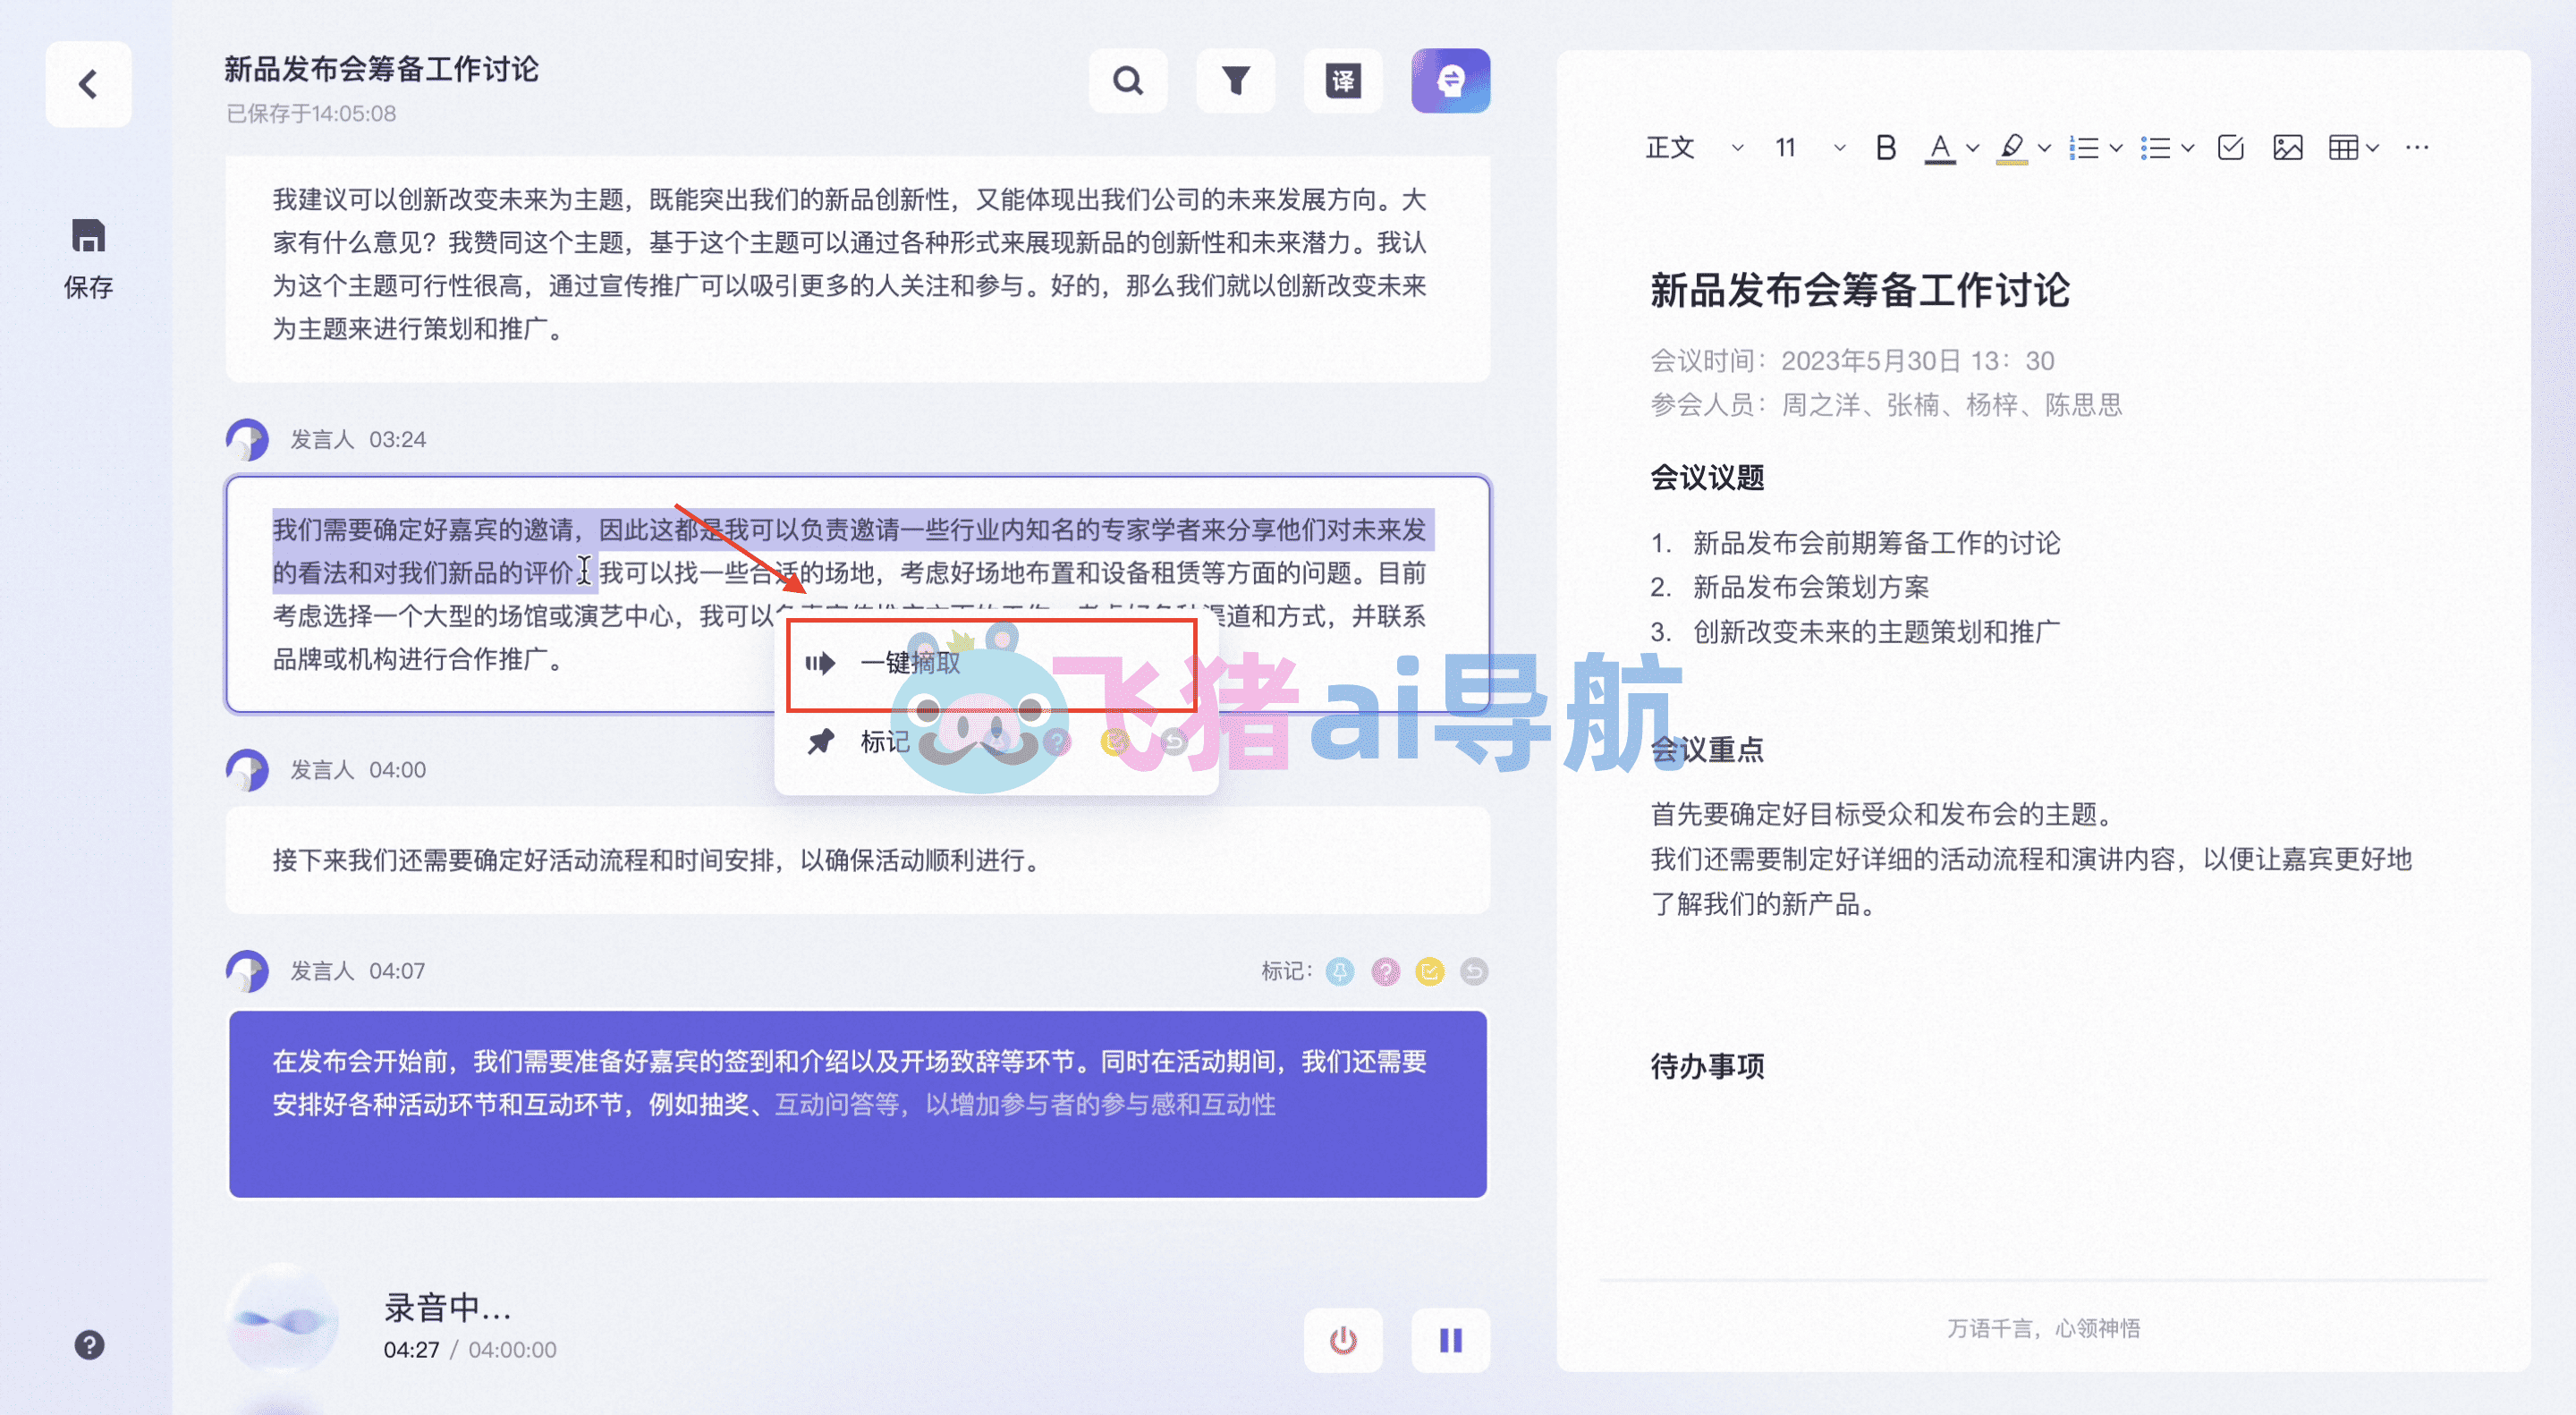Insert an image using picture icon
Image resolution: width=2576 pixels, height=1415 pixels.
coord(2288,148)
